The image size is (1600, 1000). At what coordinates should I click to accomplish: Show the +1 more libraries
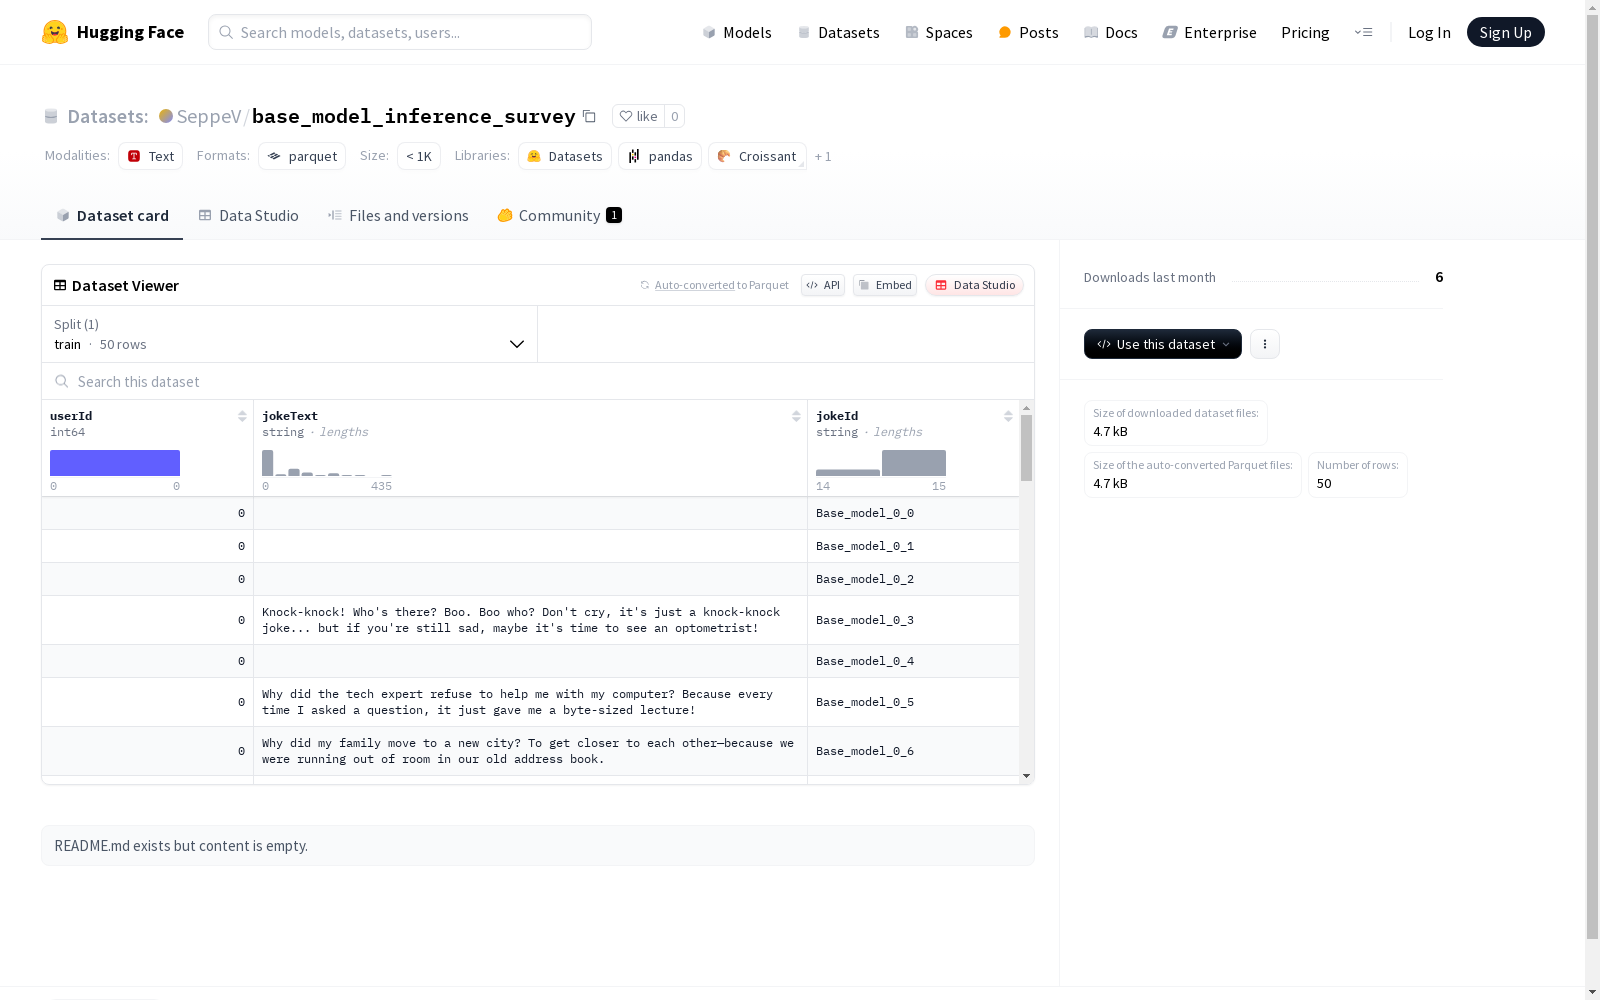point(823,156)
